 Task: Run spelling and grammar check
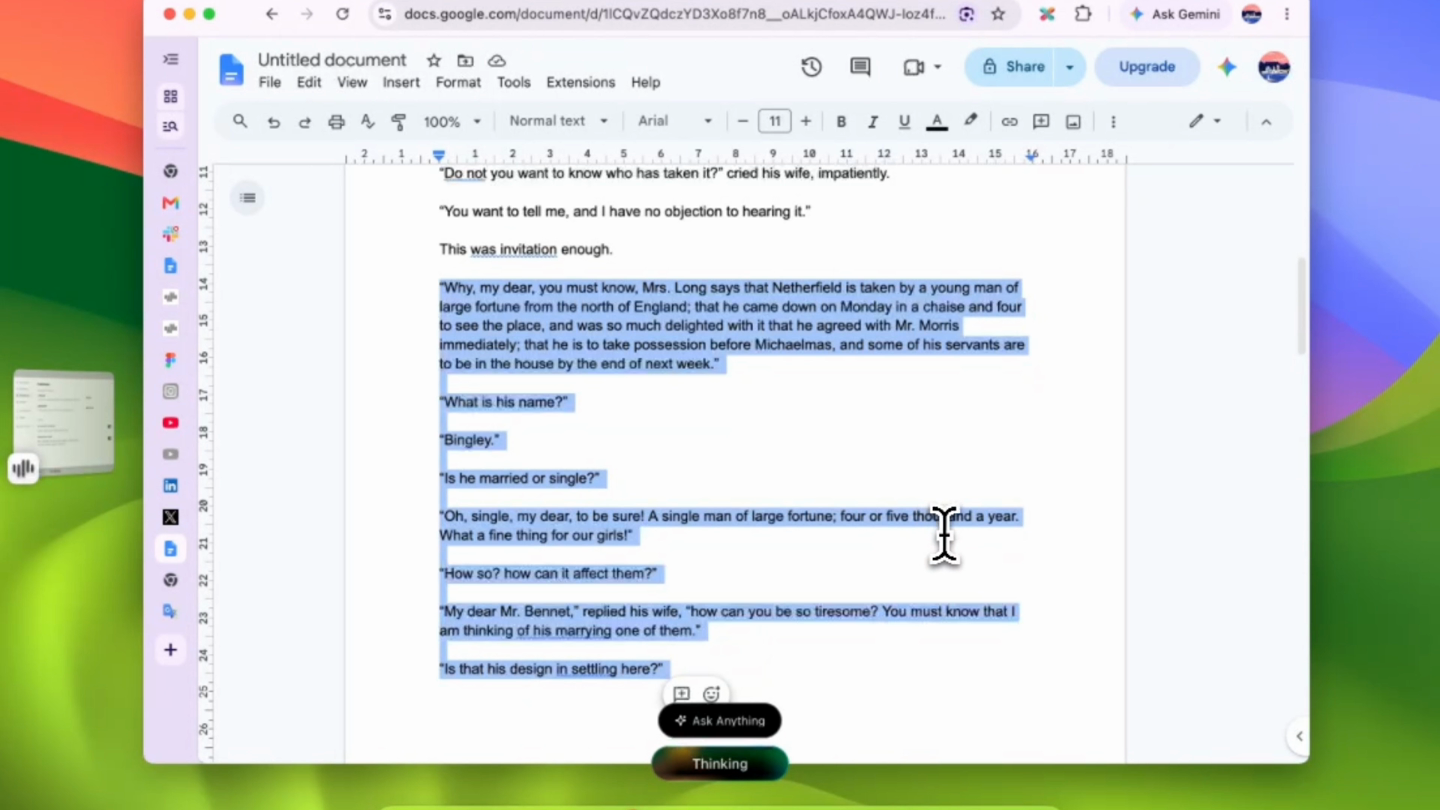click(x=368, y=122)
